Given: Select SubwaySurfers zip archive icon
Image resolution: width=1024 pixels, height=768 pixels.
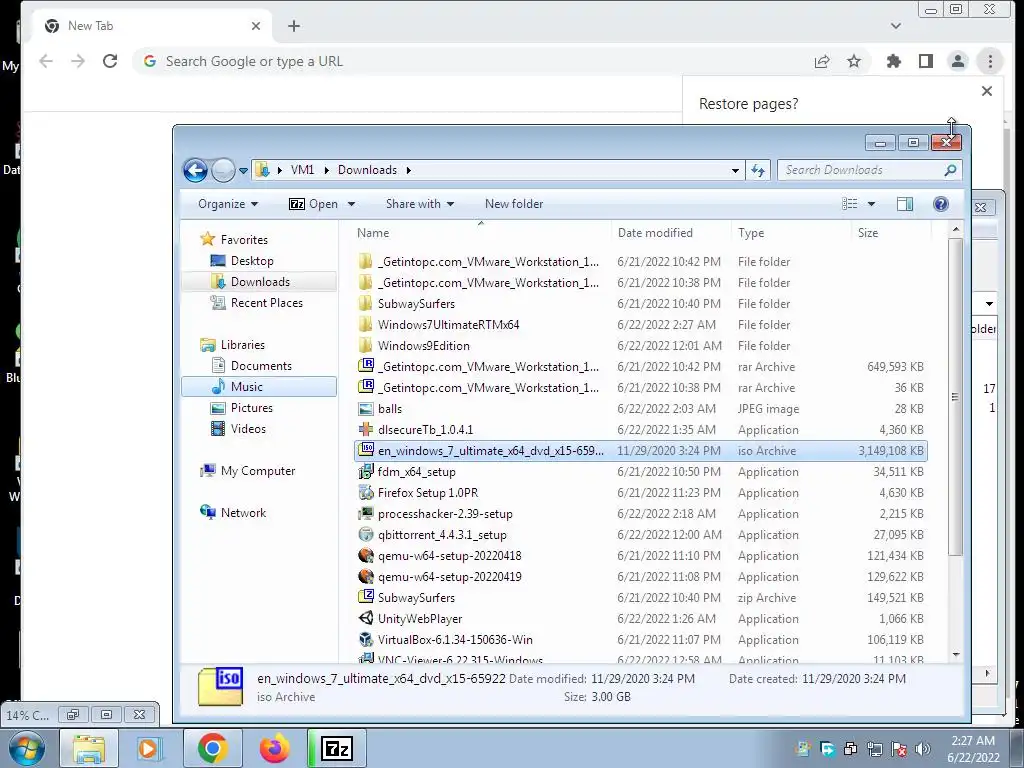Looking at the screenshot, I should (x=366, y=597).
